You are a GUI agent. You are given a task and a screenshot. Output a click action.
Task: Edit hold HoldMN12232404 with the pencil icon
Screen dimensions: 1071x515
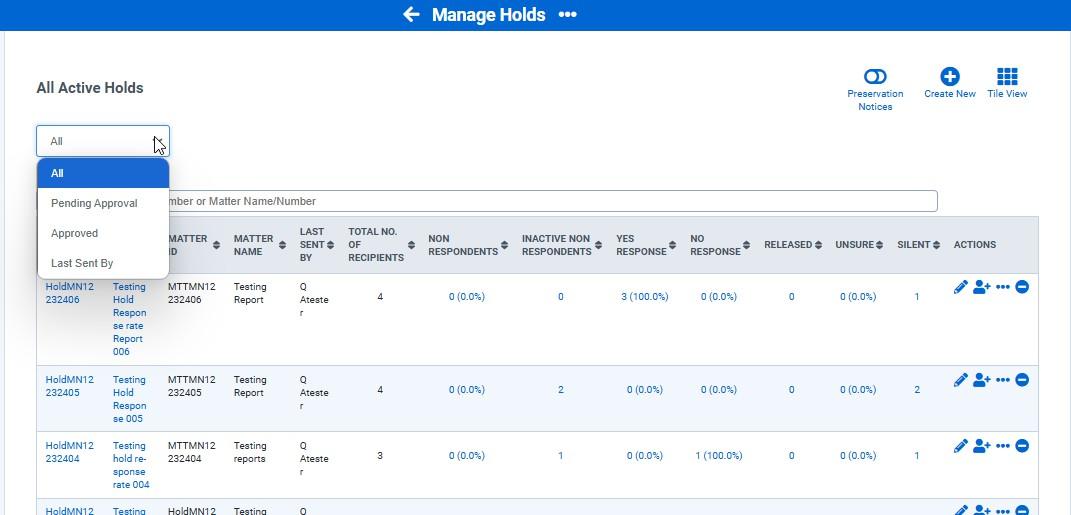(x=960, y=446)
